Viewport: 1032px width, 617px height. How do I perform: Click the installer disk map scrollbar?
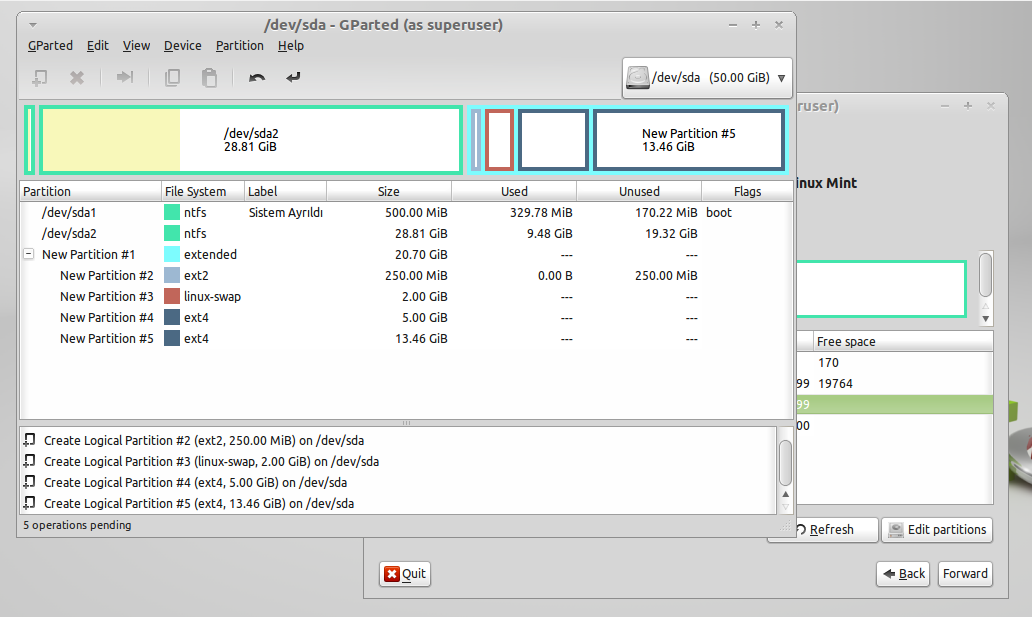pos(985,275)
